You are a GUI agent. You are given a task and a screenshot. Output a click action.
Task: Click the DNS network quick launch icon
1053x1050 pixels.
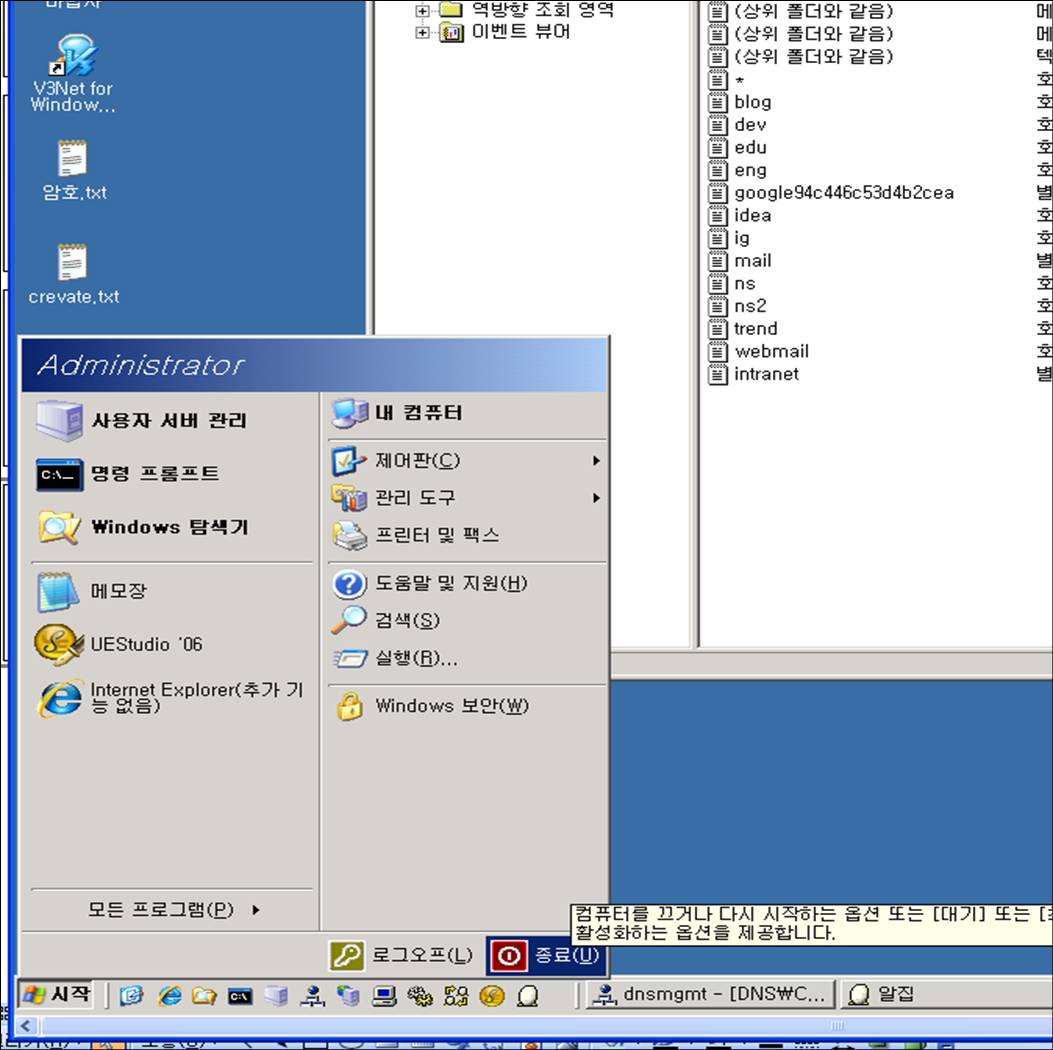pos(312,995)
